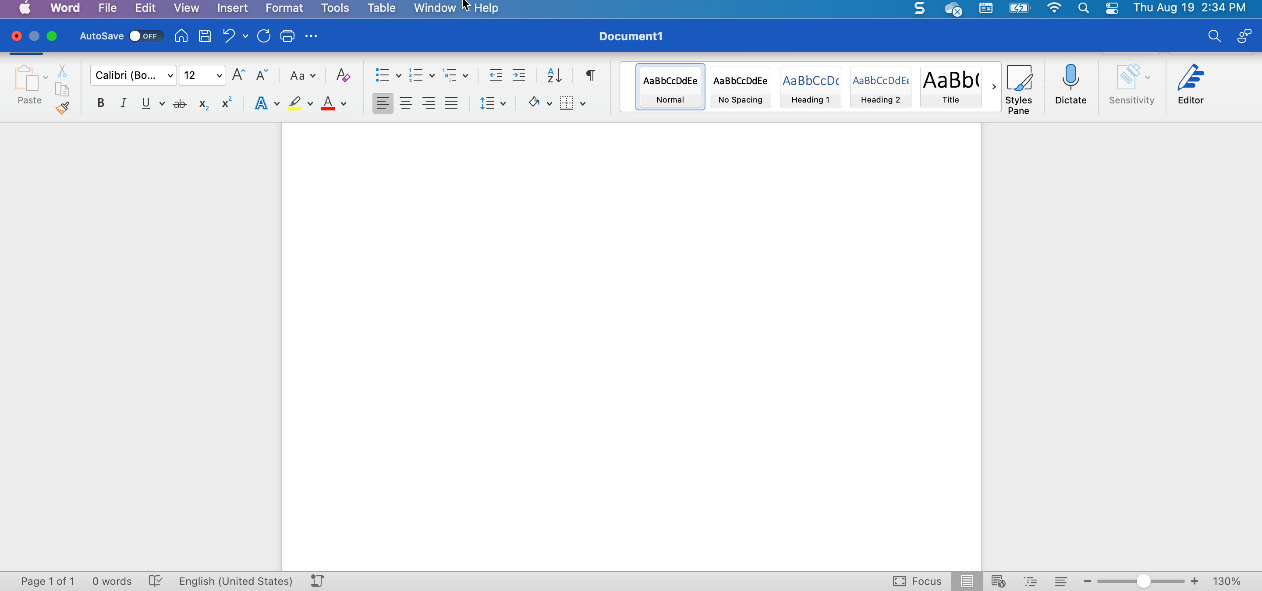Open the Apple menu
The height and width of the screenshot is (591, 1262).
(x=25, y=8)
